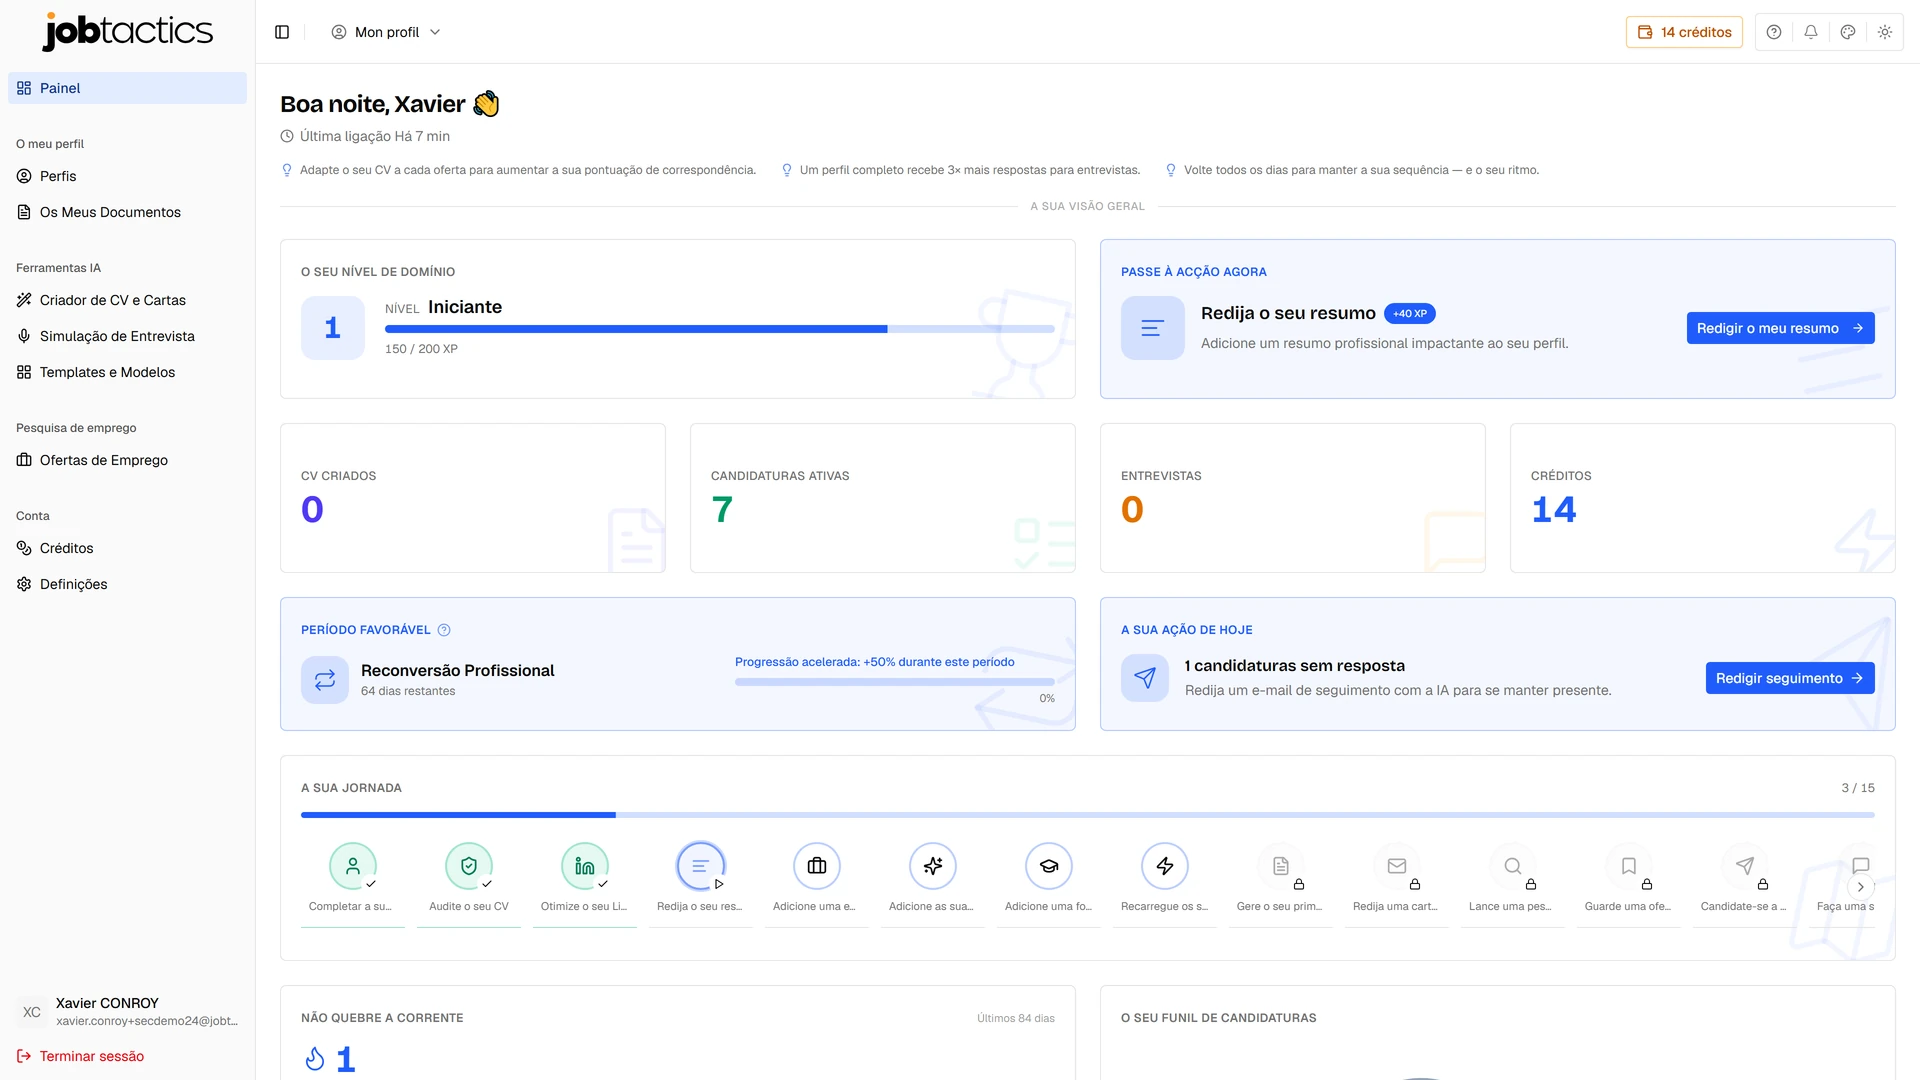Click the tip 'Adapte o seu CV a cada oferta'
1920x1080 pixels.
[528, 170]
